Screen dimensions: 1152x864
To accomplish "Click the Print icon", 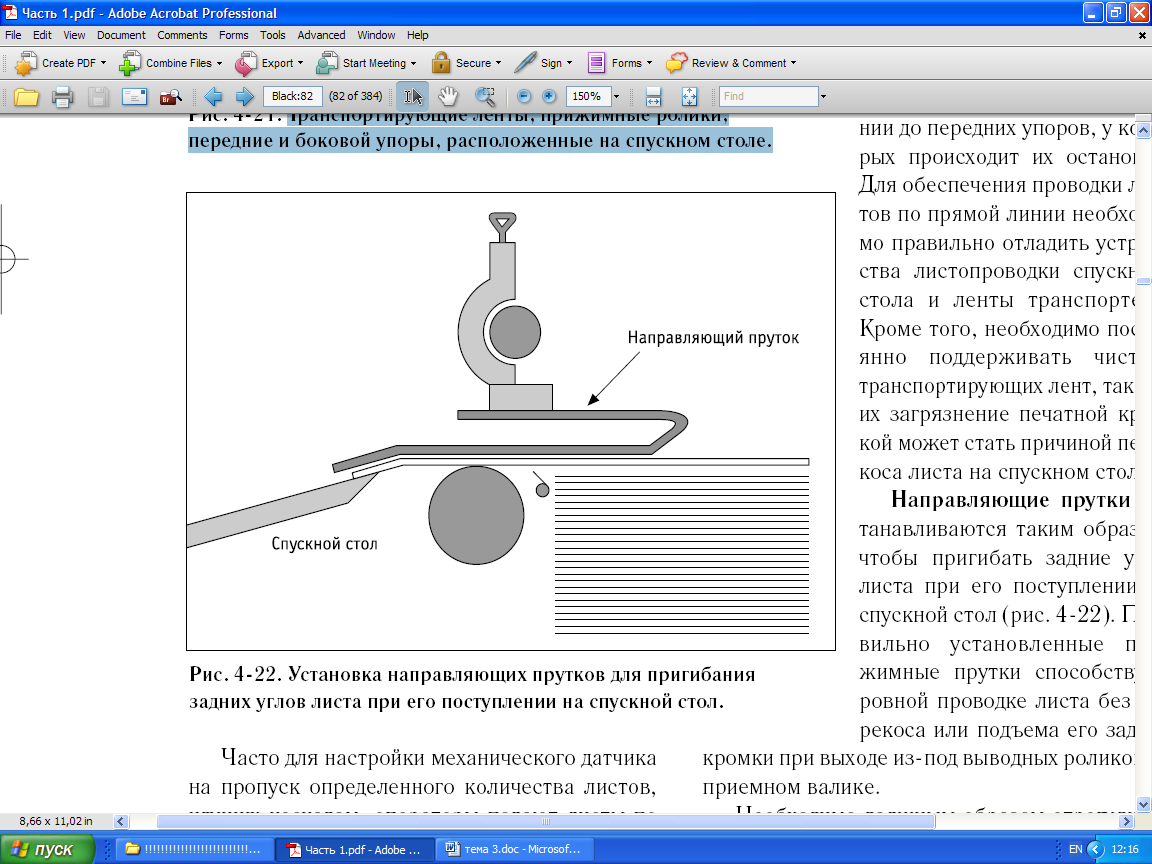I will click(62, 96).
